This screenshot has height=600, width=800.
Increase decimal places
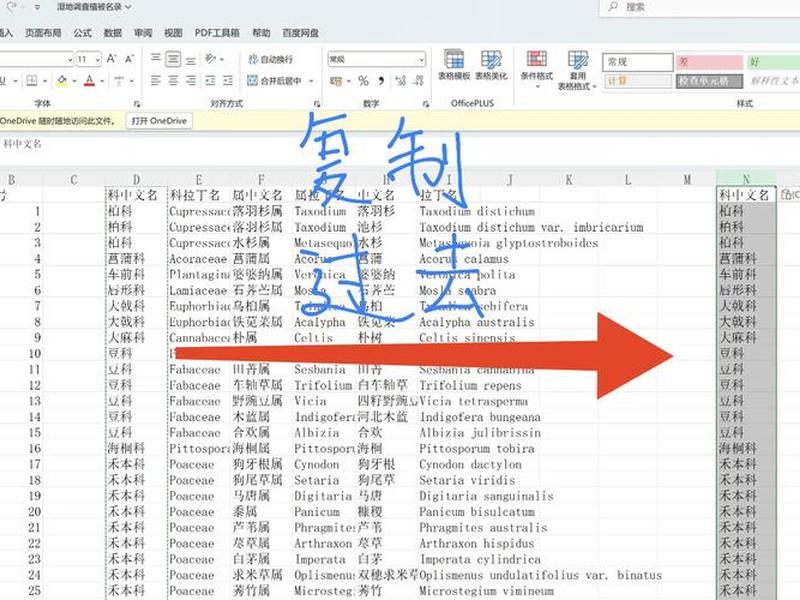click(401, 81)
